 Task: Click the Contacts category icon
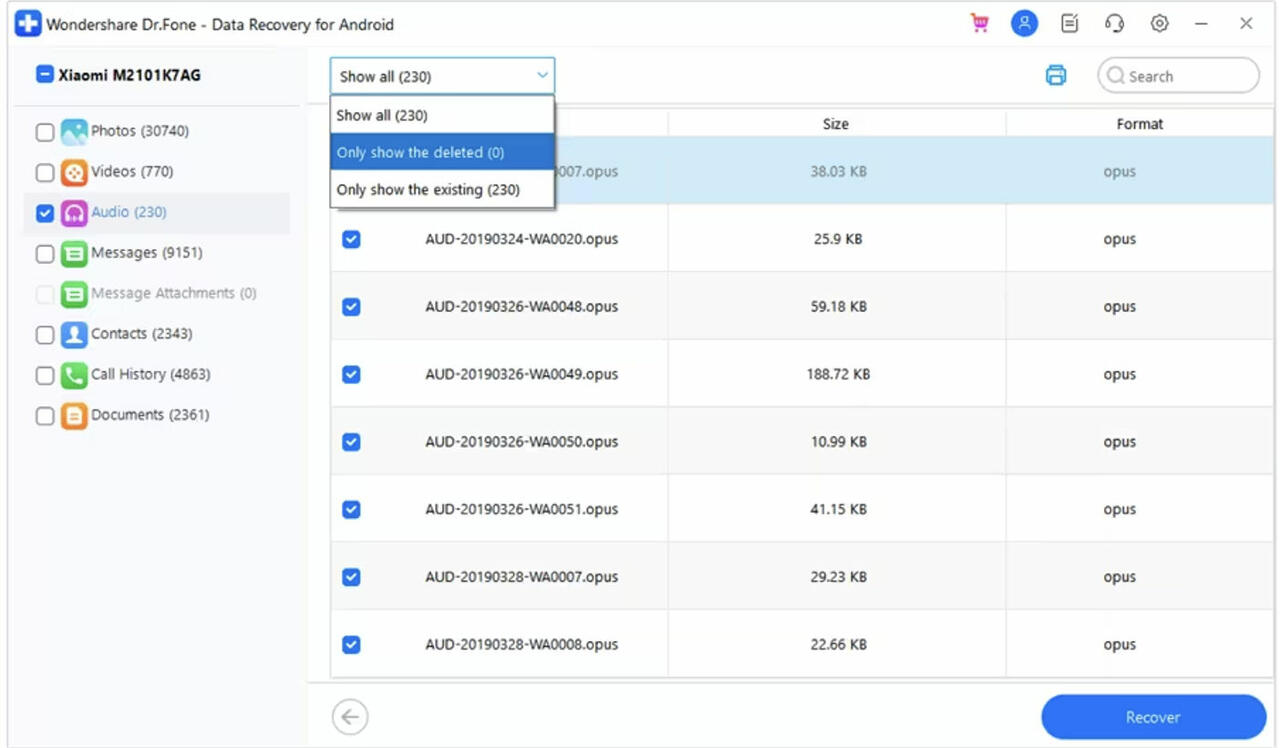click(x=74, y=334)
